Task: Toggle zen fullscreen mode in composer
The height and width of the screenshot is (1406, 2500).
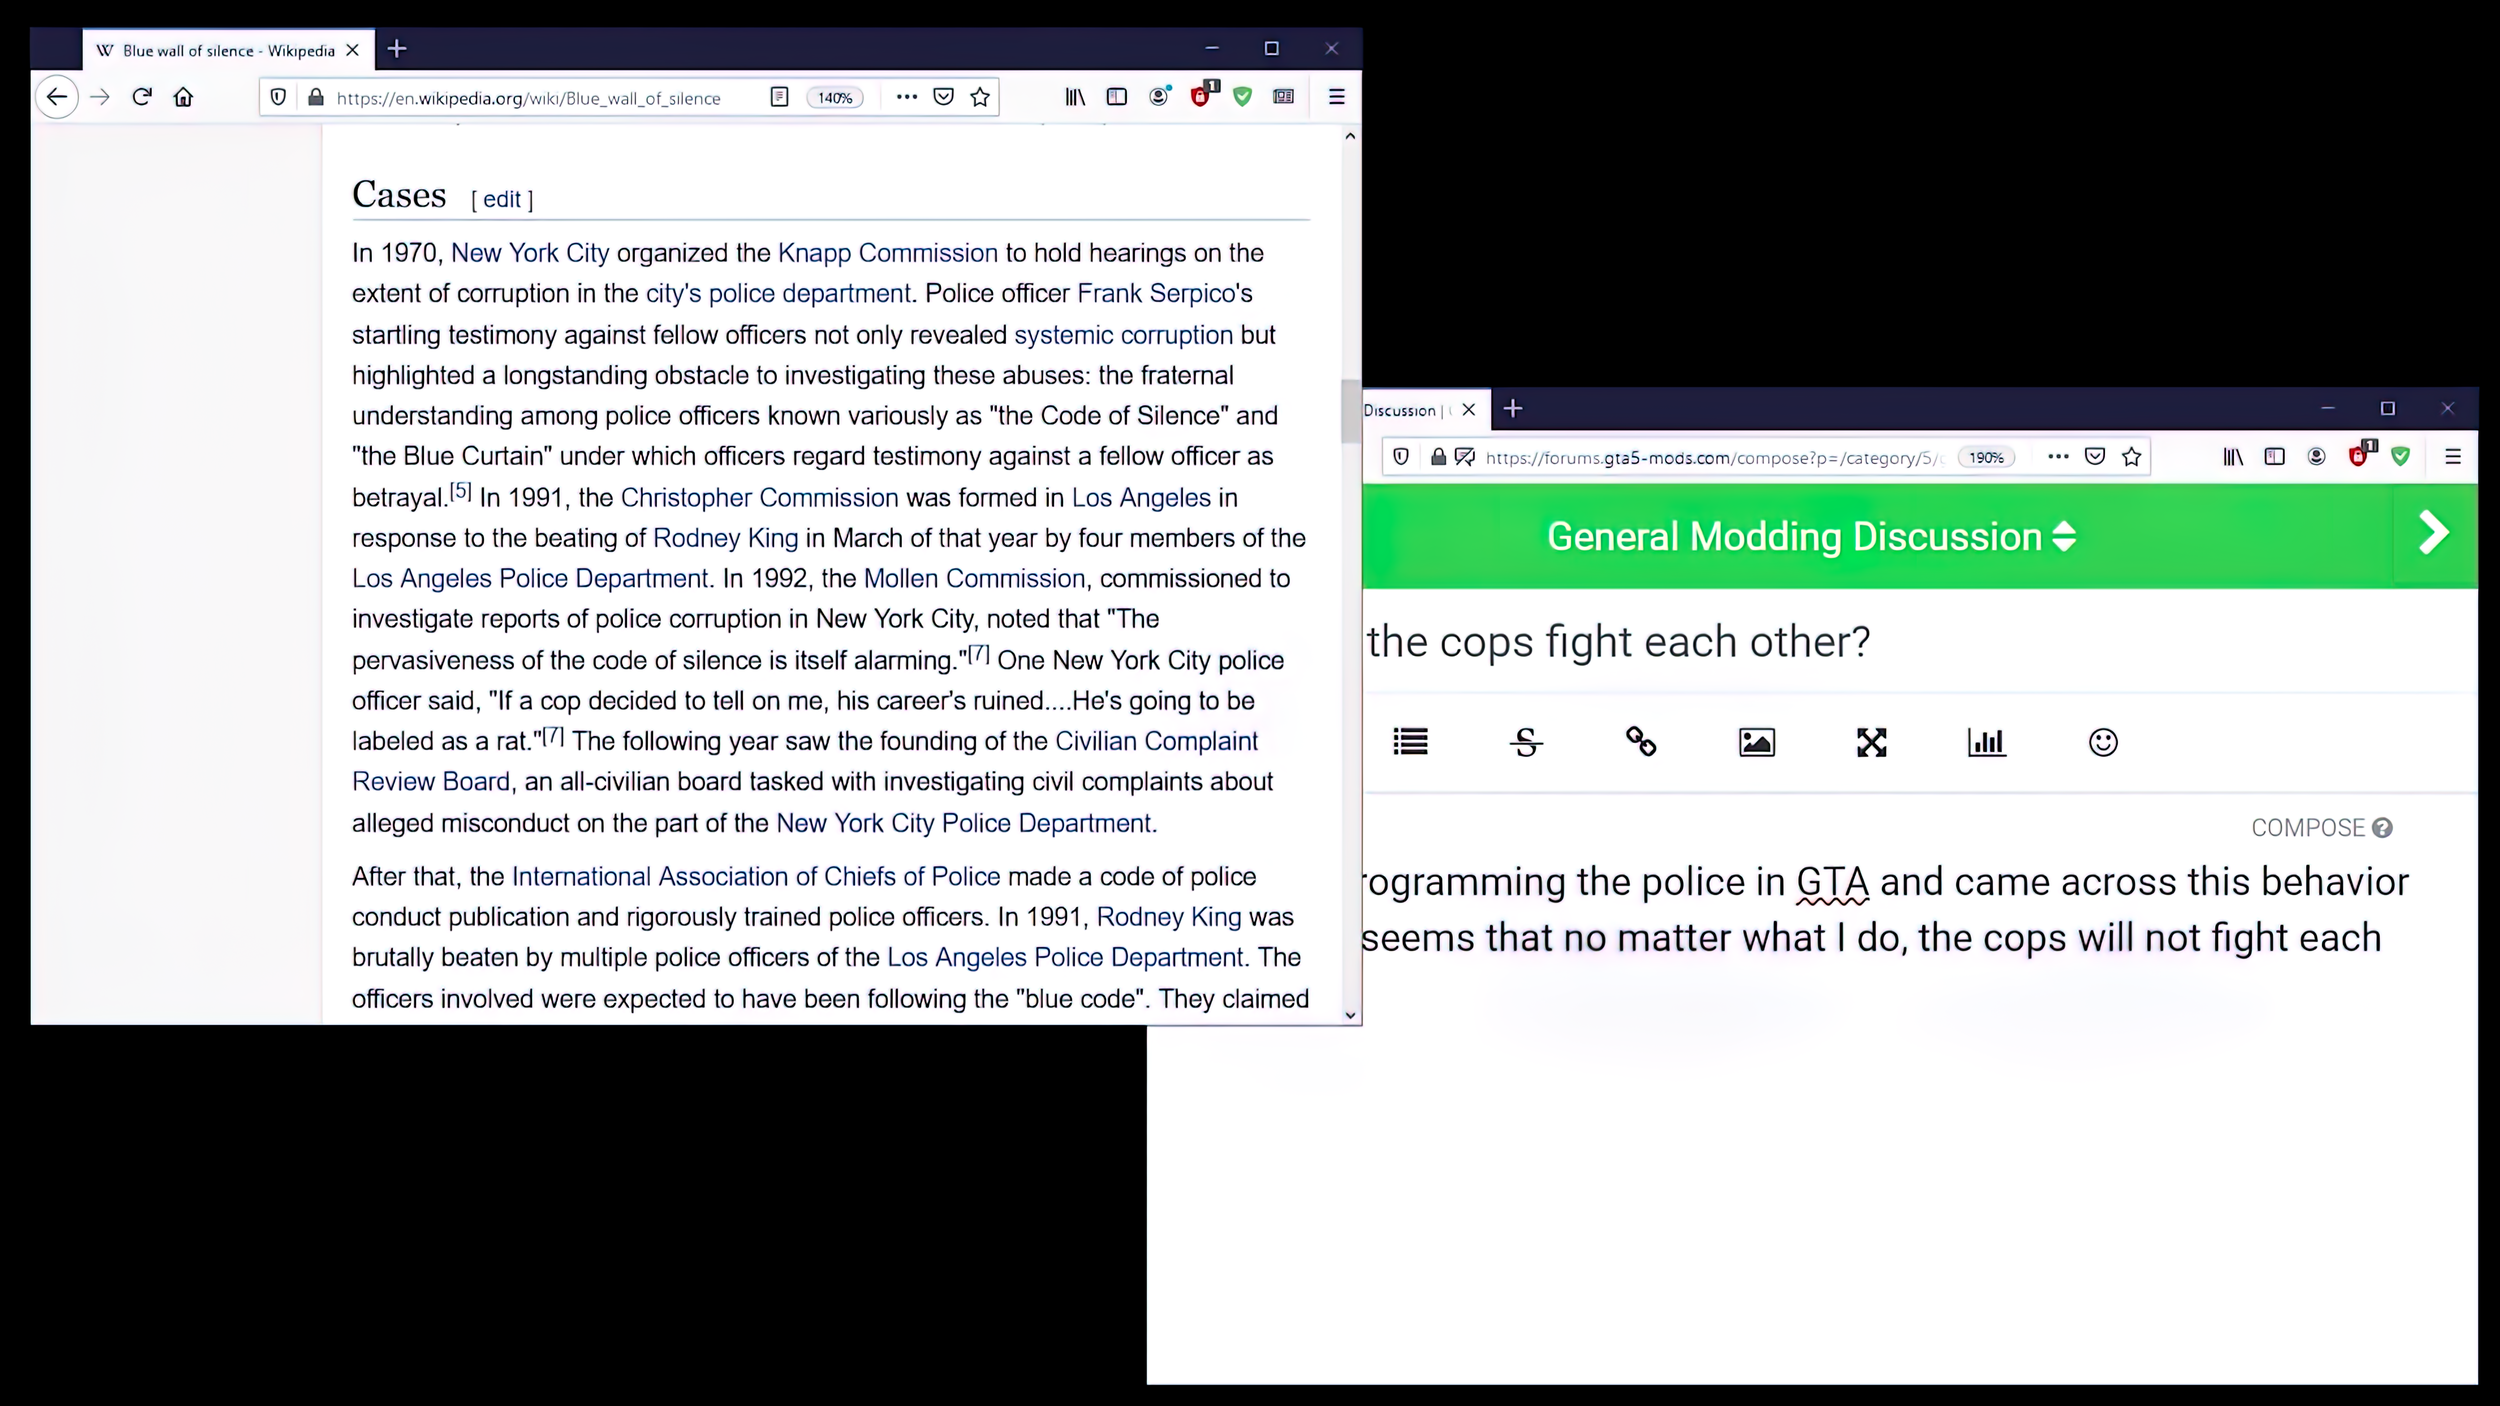Action: point(1871,742)
